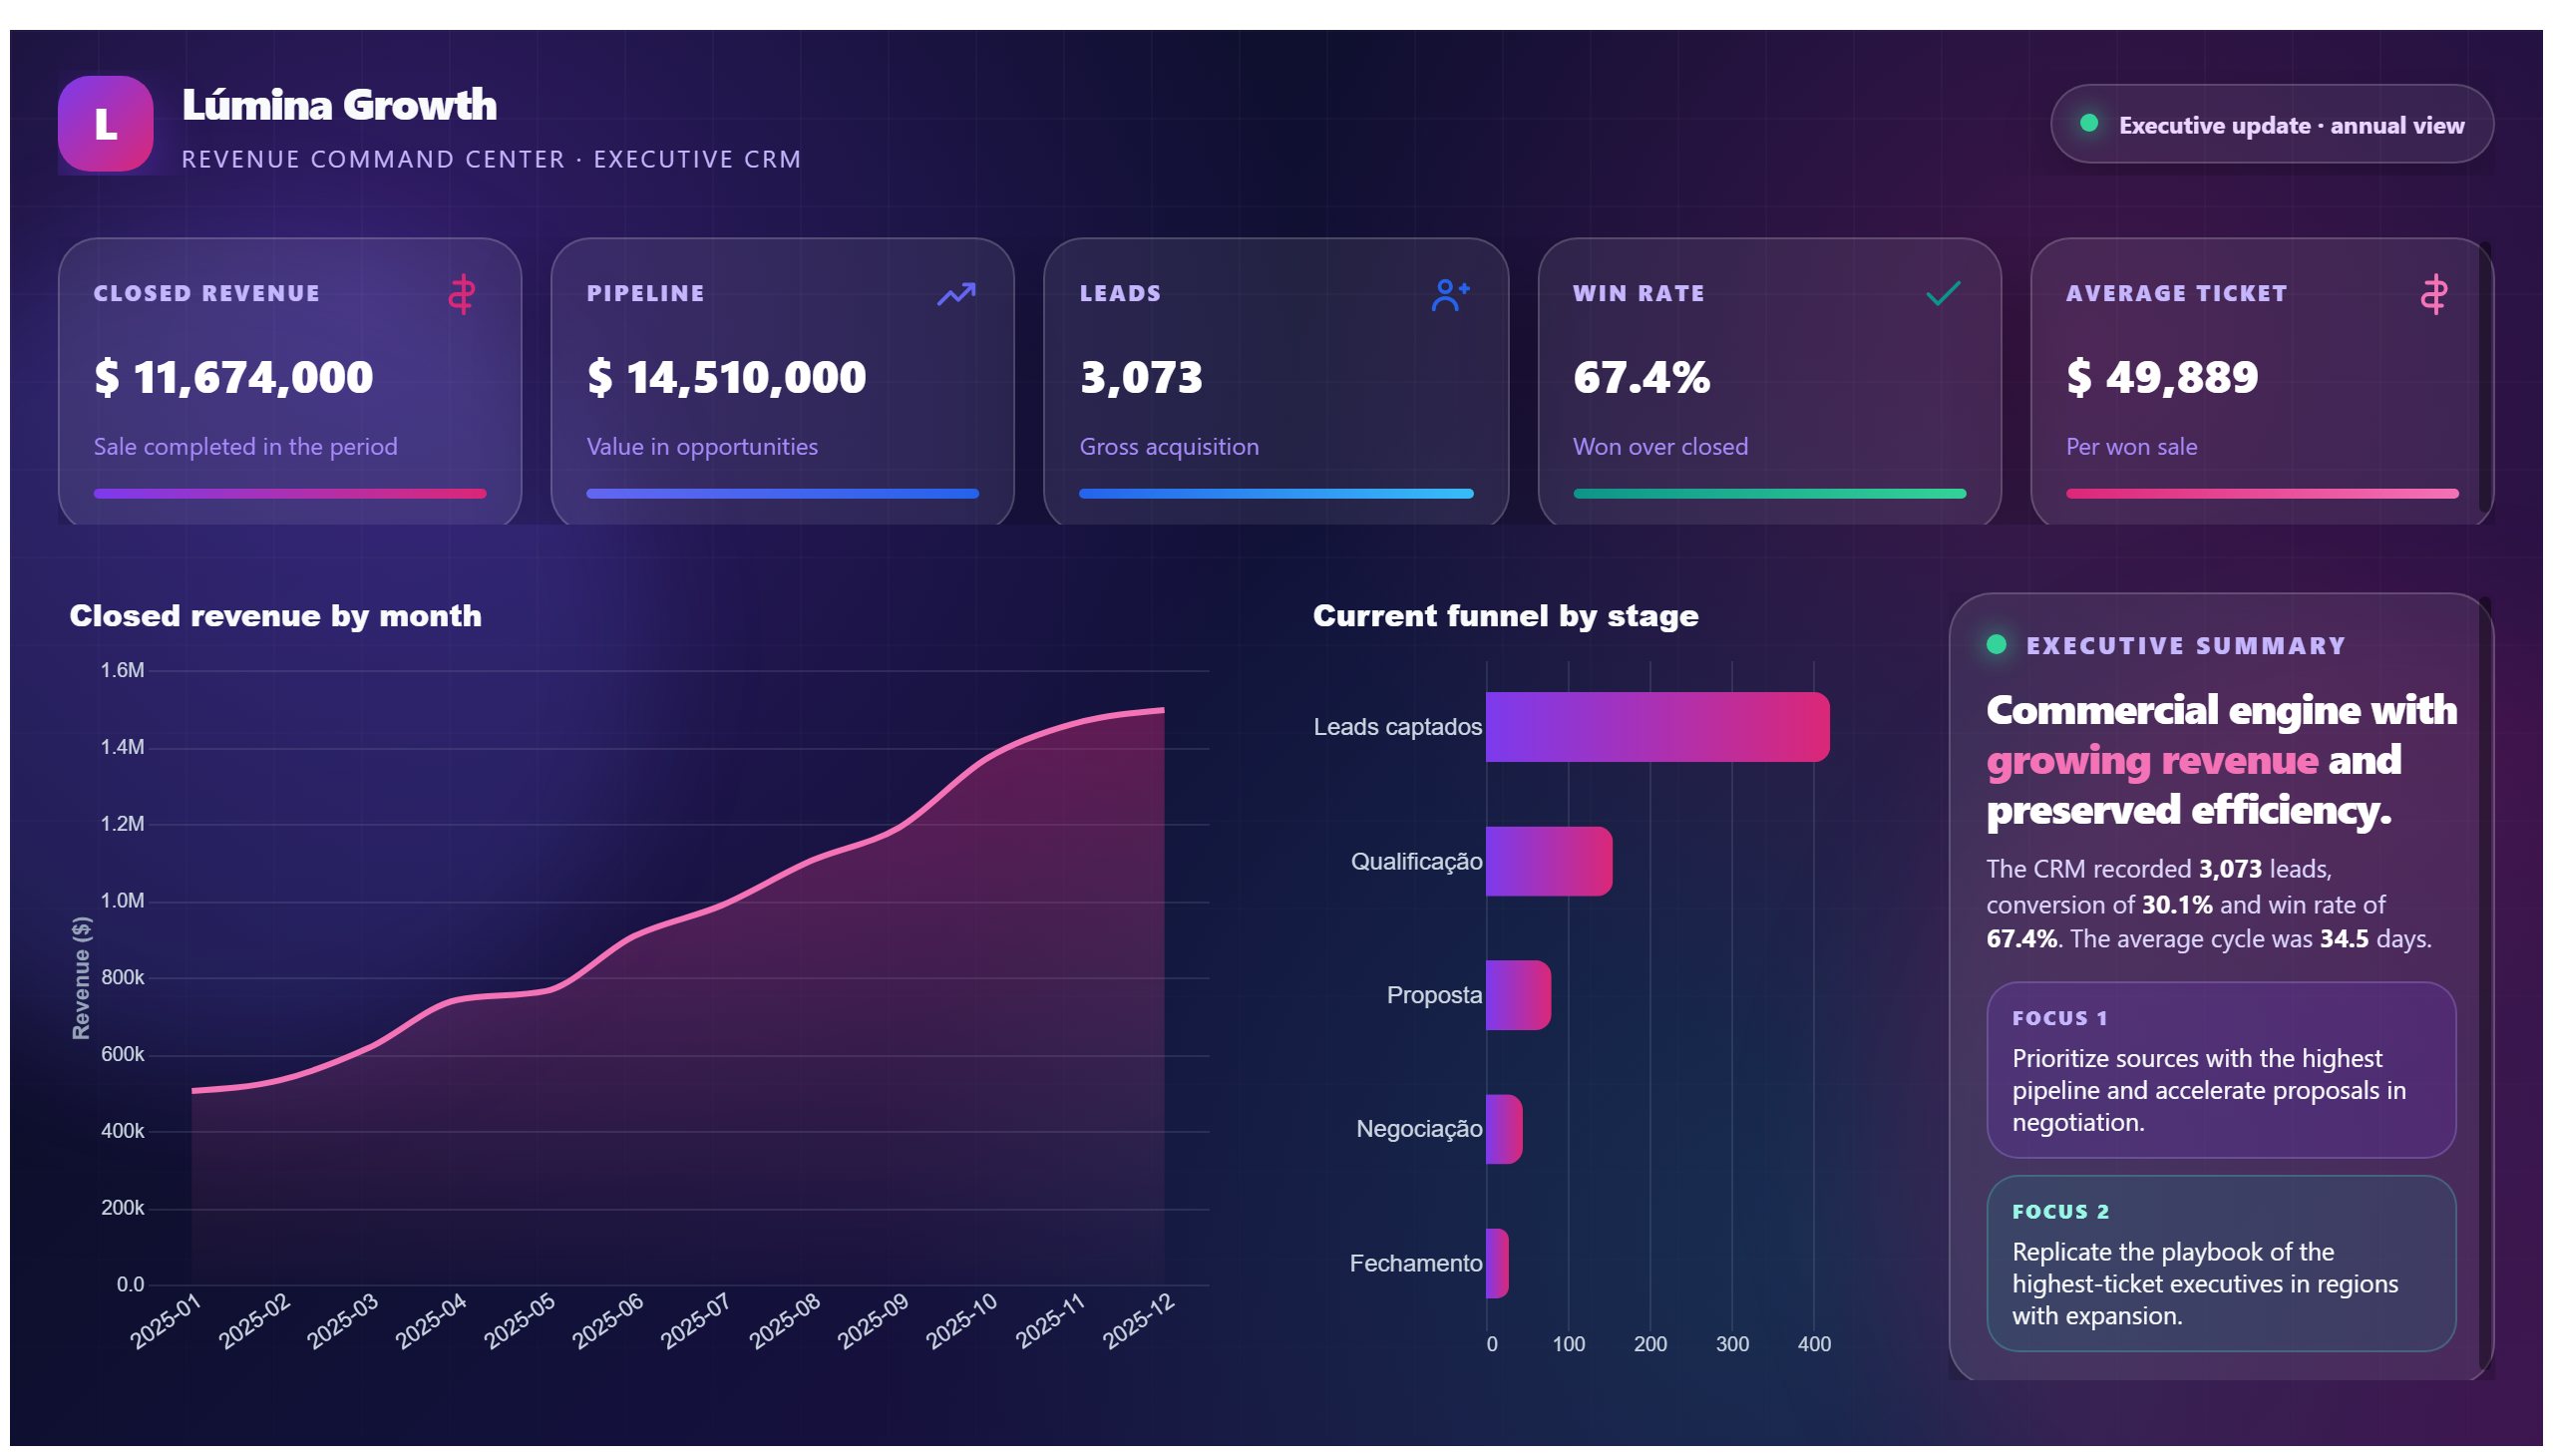
Task: Click the Negociação funnel bar
Action: (x=1504, y=1129)
